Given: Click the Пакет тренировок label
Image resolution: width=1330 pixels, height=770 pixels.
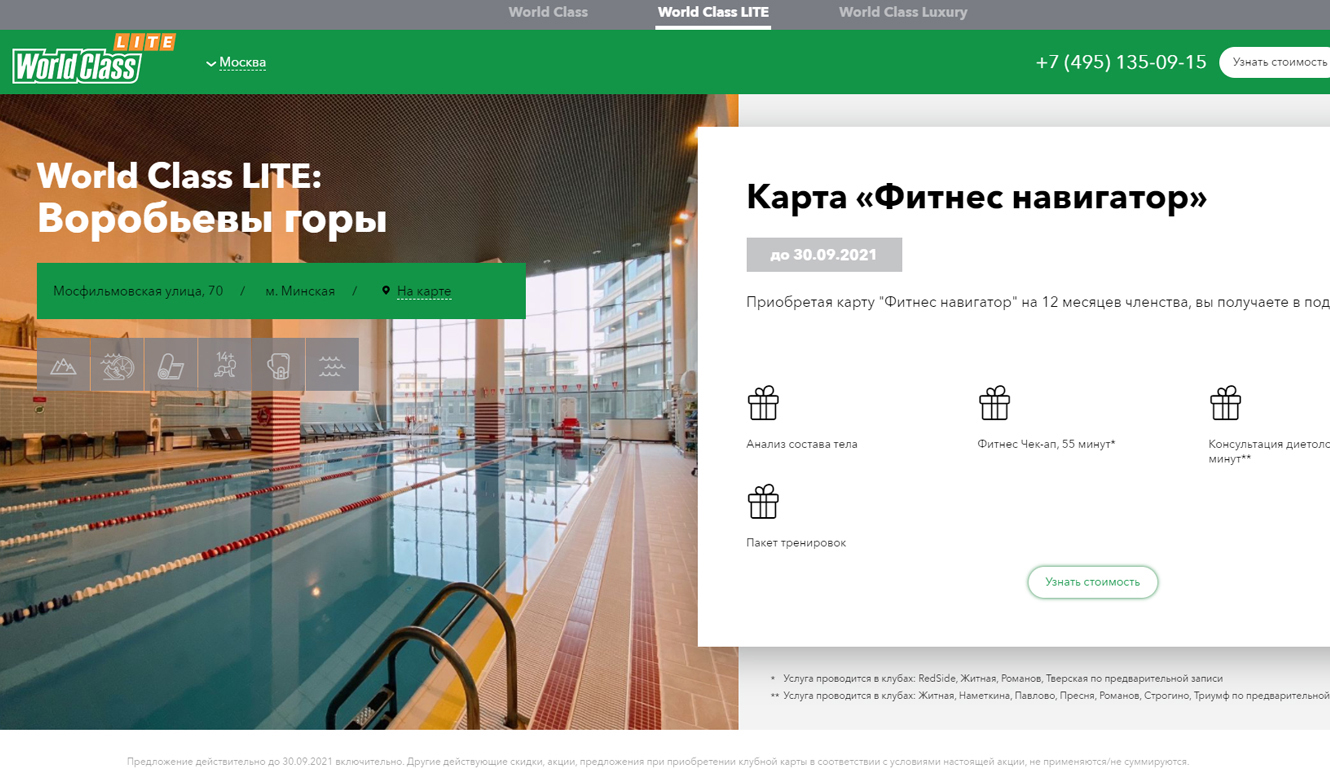Looking at the screenshot, I should (796, 543).
